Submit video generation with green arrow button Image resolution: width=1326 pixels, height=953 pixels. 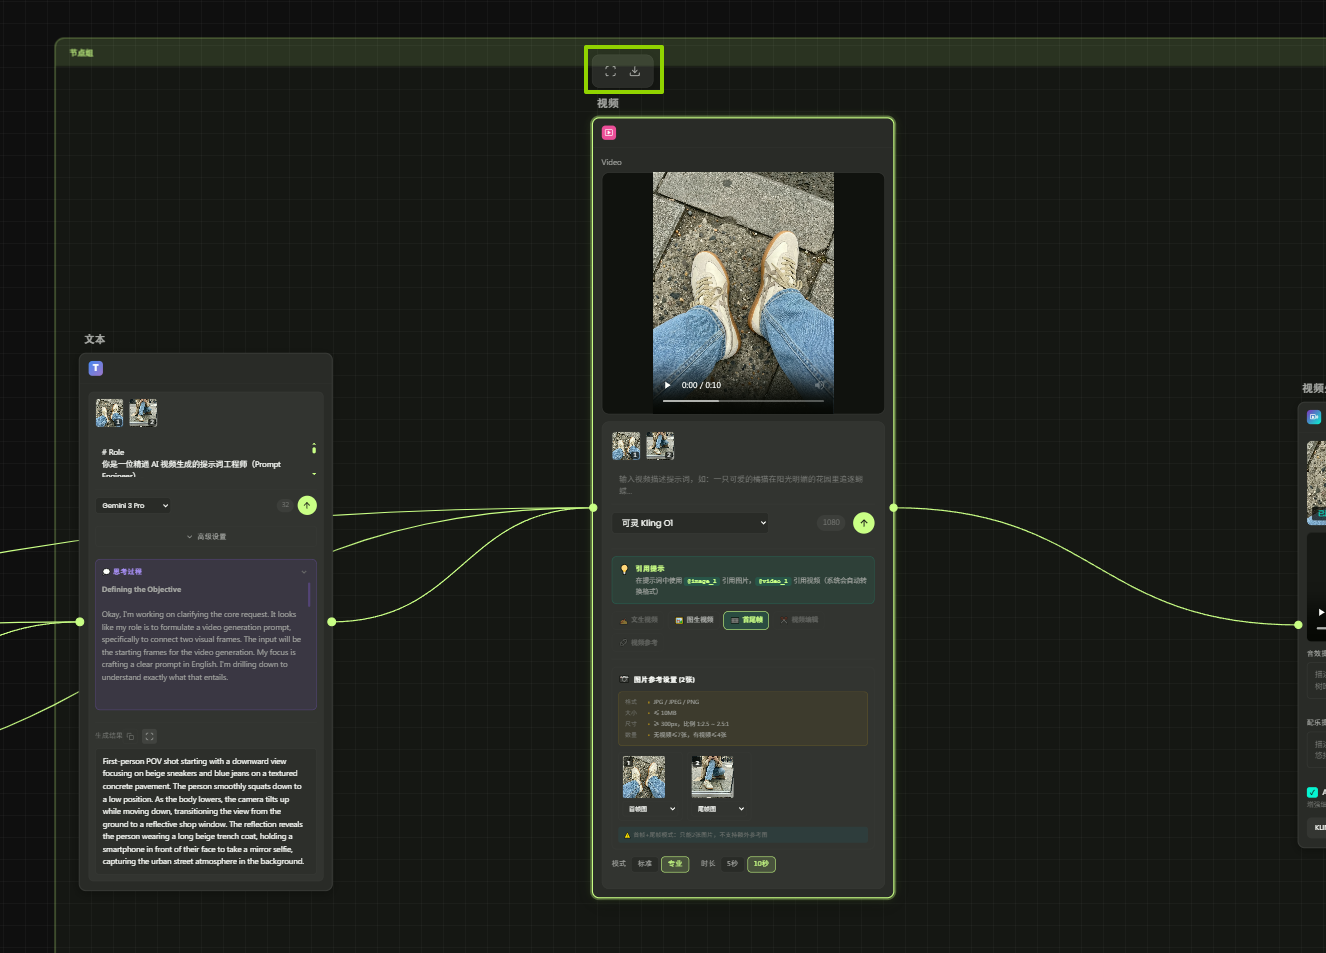pos(864,523)
